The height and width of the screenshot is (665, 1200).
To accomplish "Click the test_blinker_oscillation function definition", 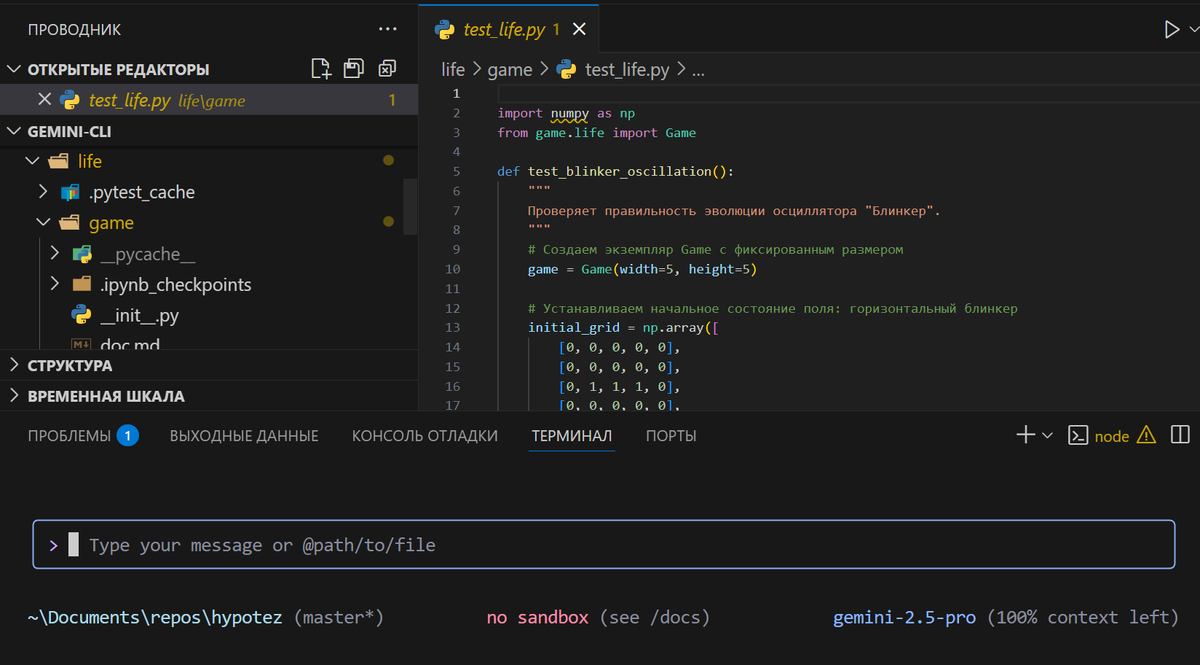I will pyautogui.click(x=616, y=171).
